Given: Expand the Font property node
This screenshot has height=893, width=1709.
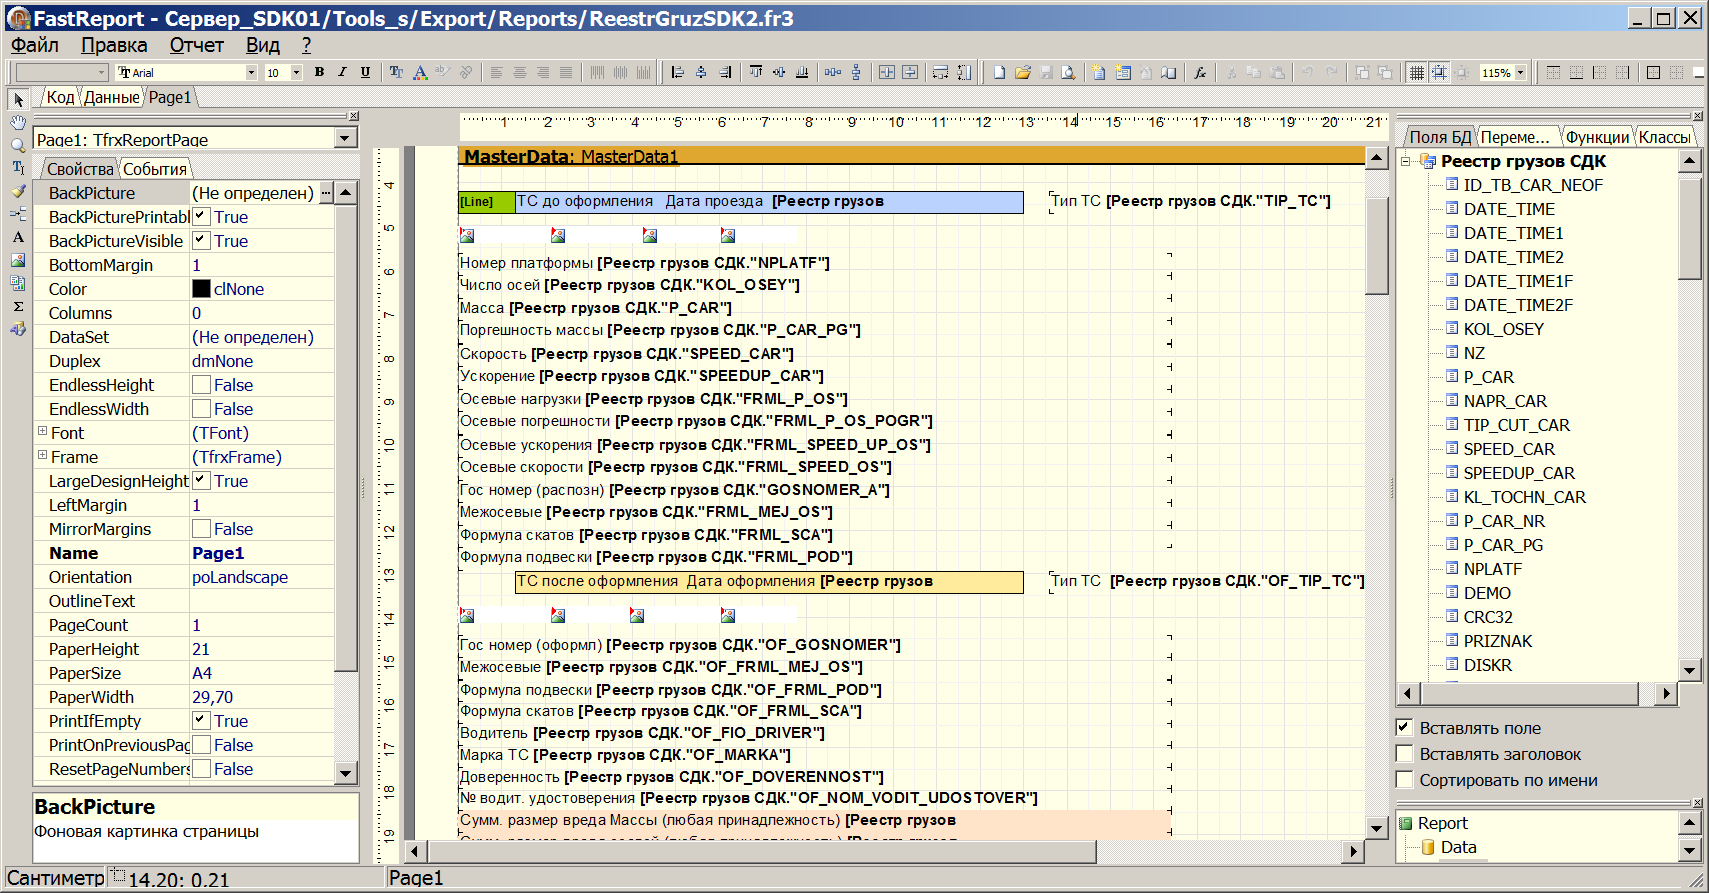Looking at the screenshot, I should [42, 432].
